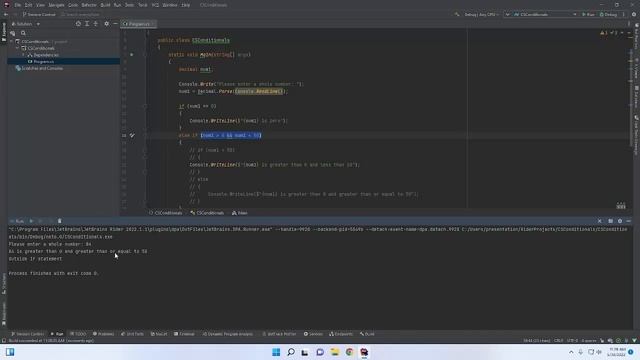640x360 pixels.
Task: Open the Help menu
Action: click(x=186, y=5)
